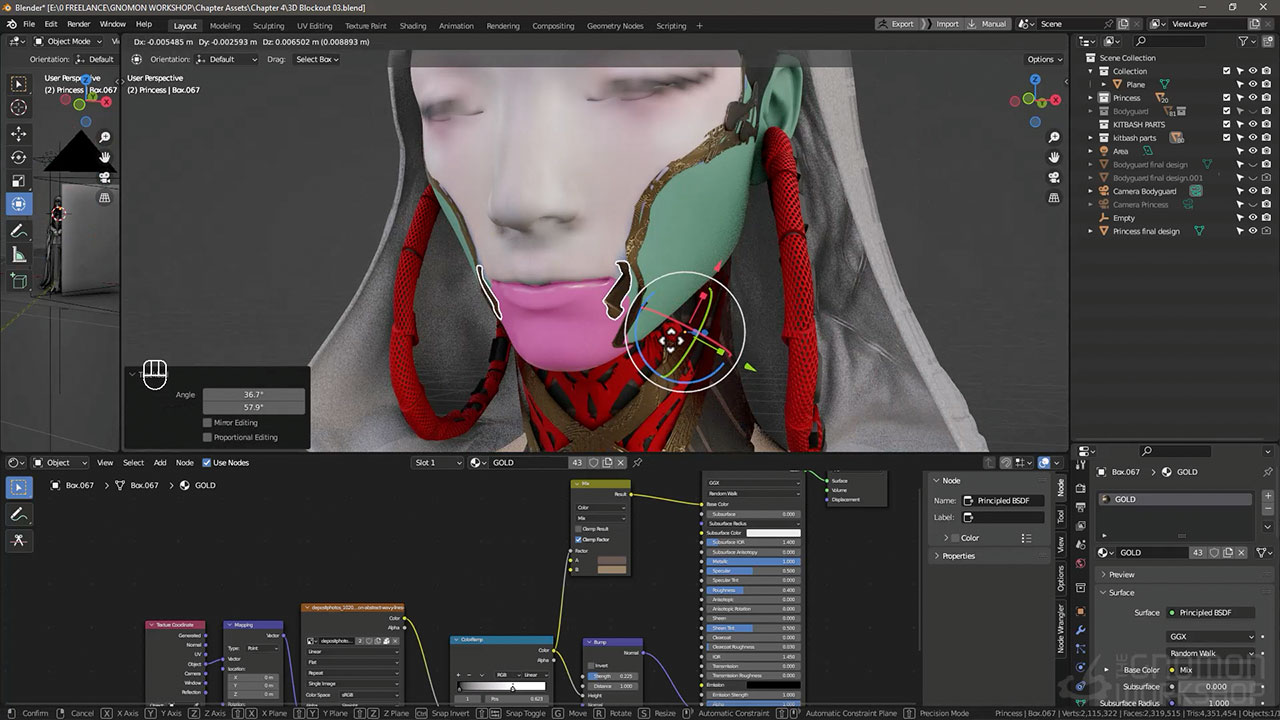1280x720 pixels.
Task: Select the Move tool in viewport toolbar
Action: pyautogui.click(x=19, y=133)
